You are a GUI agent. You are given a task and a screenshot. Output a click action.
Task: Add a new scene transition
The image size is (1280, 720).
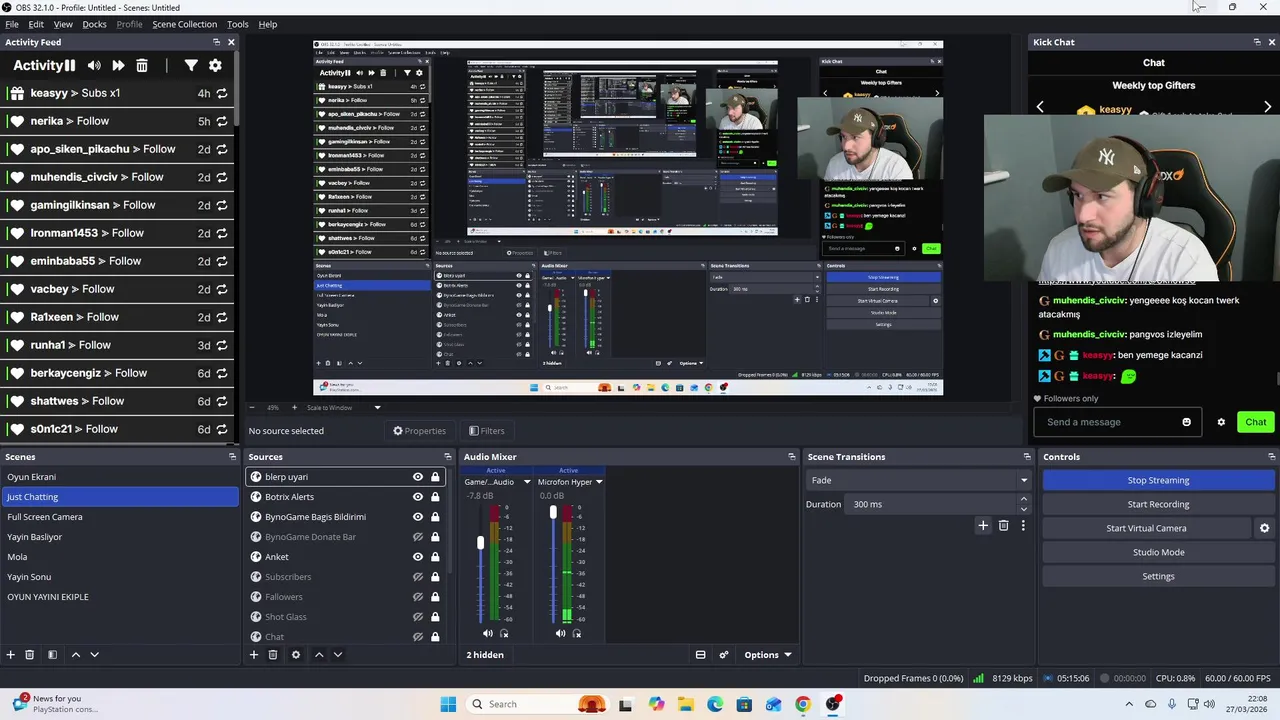[x=983, y=525]
